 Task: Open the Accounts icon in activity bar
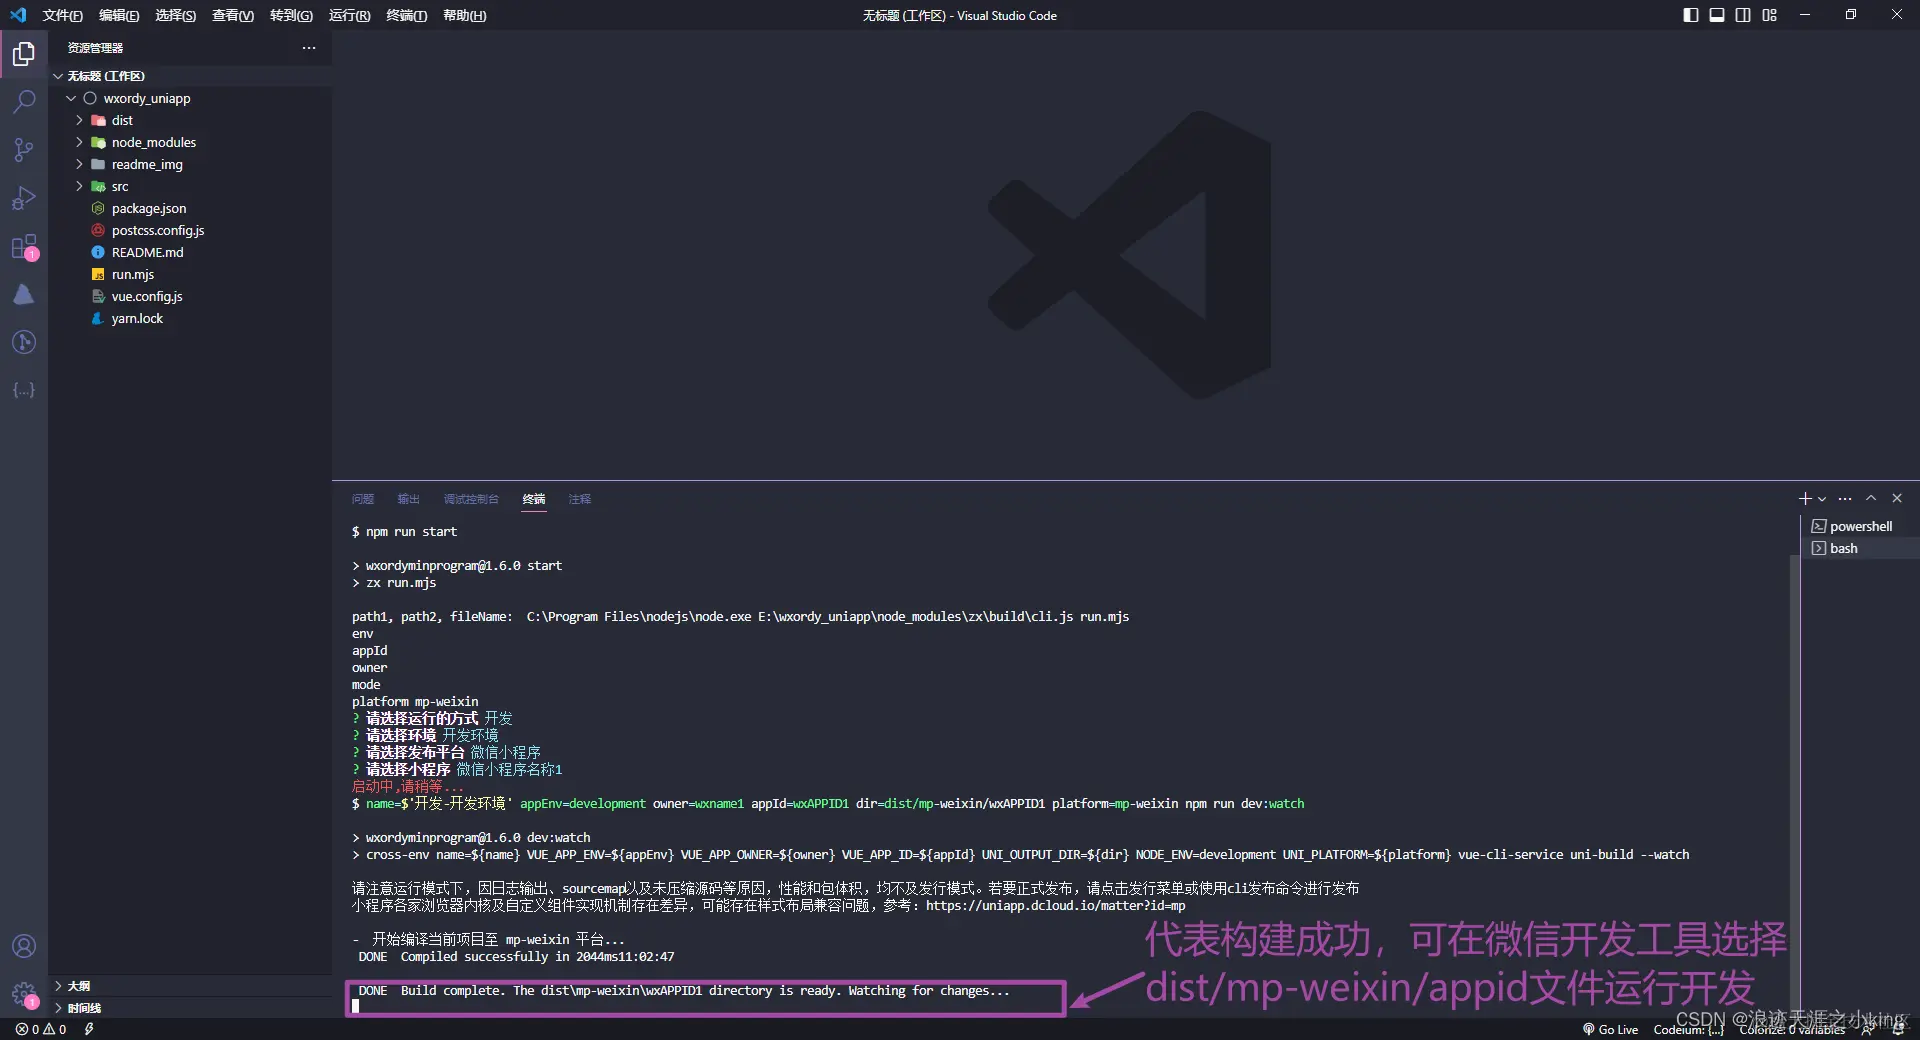tap(24, 946)
